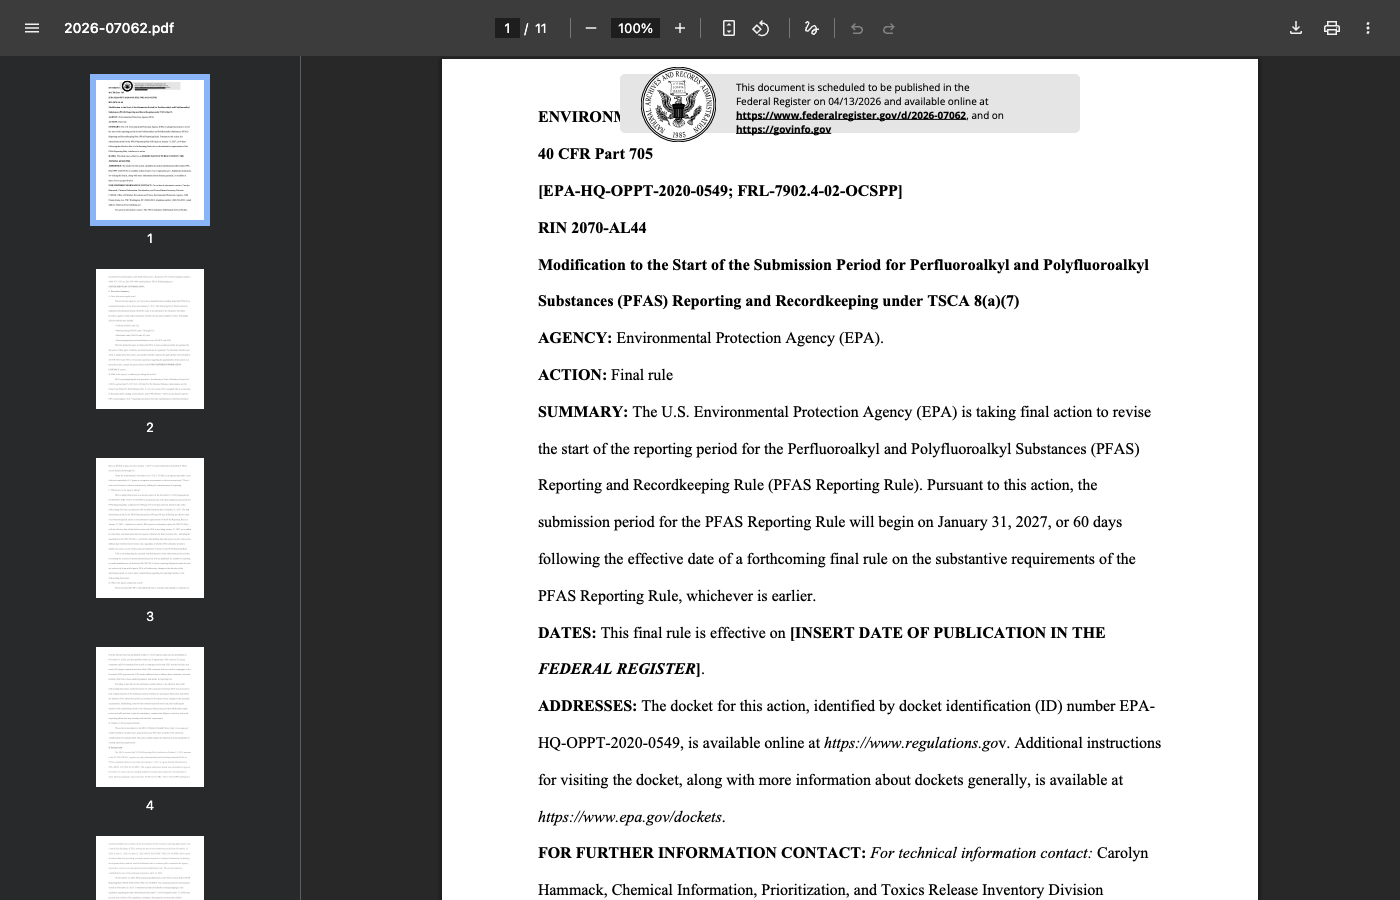Image resolution: width=1400 pixels, height=900 pixels.
Task: Open the more actions three-dot menu
Action: (x=1368, y=28)
